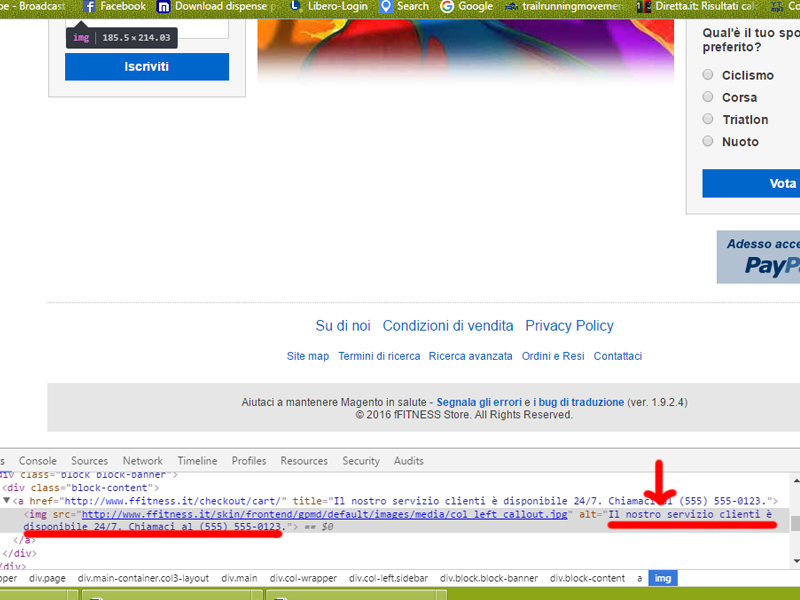Screen dimensions: 800x600
Task: Open the Google bookmark icon
Action: point(447,6)
